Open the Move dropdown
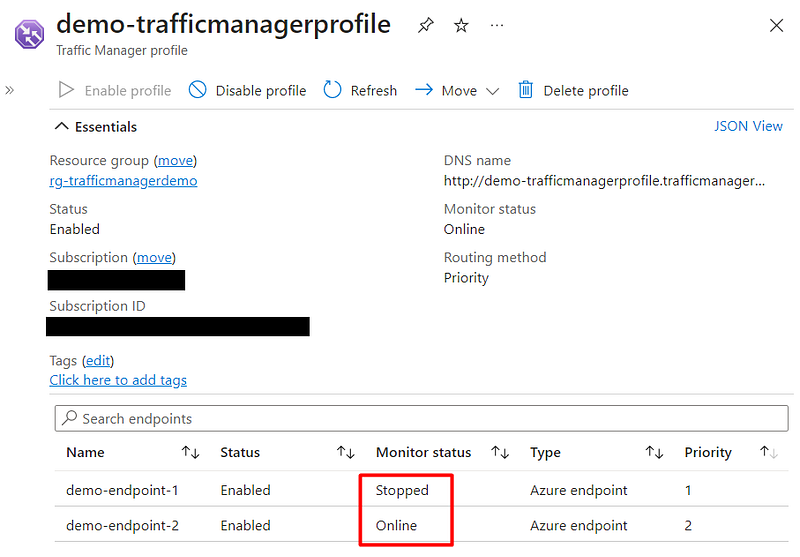This screenshot has height=557, width=800. coord(457,90)
